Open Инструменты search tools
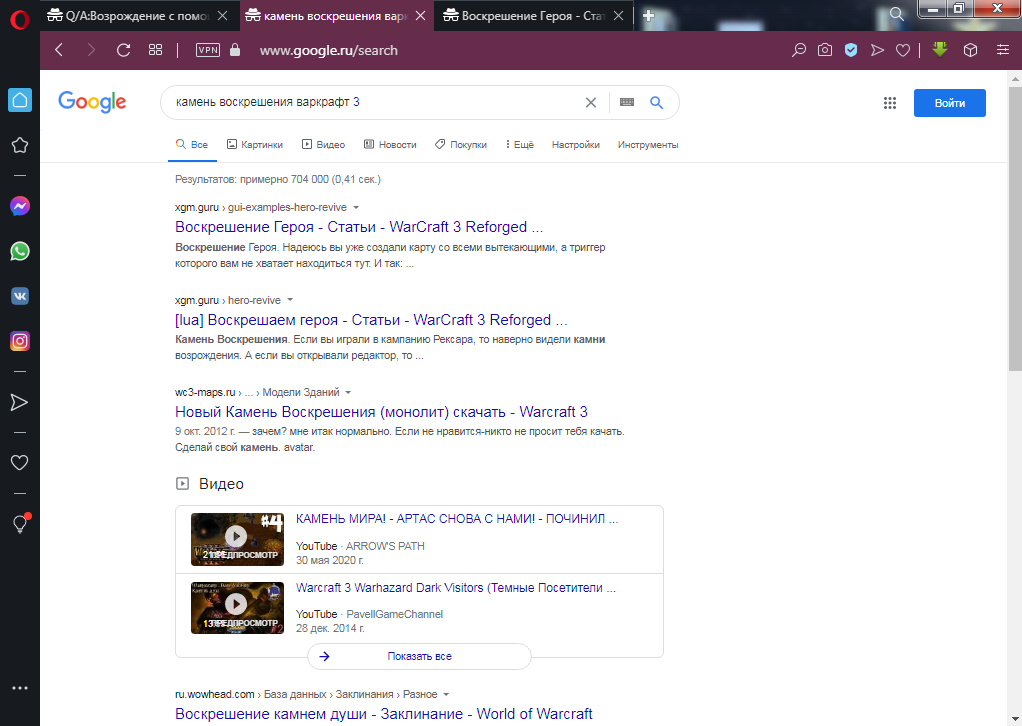Viewport: 1022px width, 726px height. tap(648, 145)
